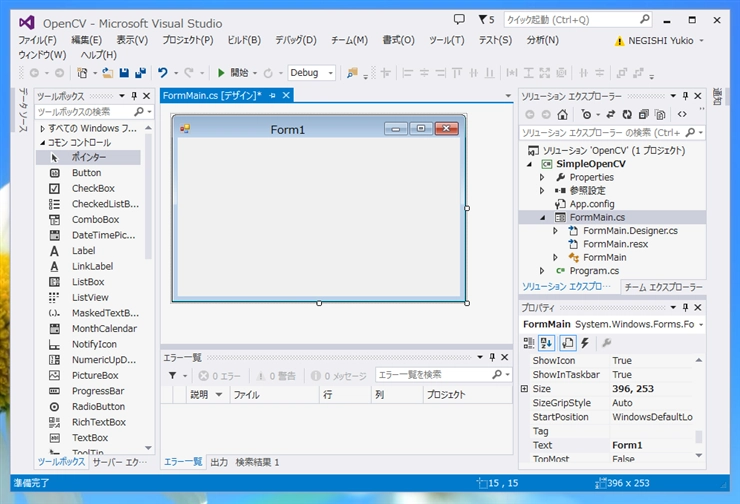The height and width of the screenshot is (504, 740).
Task: Click the Save icon in toolbar
Action: [124, 73]
